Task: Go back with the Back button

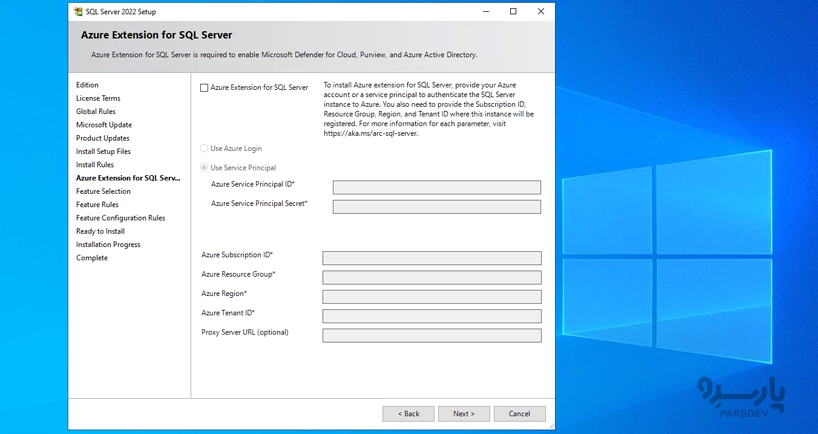Action: [x=408, y=413]
